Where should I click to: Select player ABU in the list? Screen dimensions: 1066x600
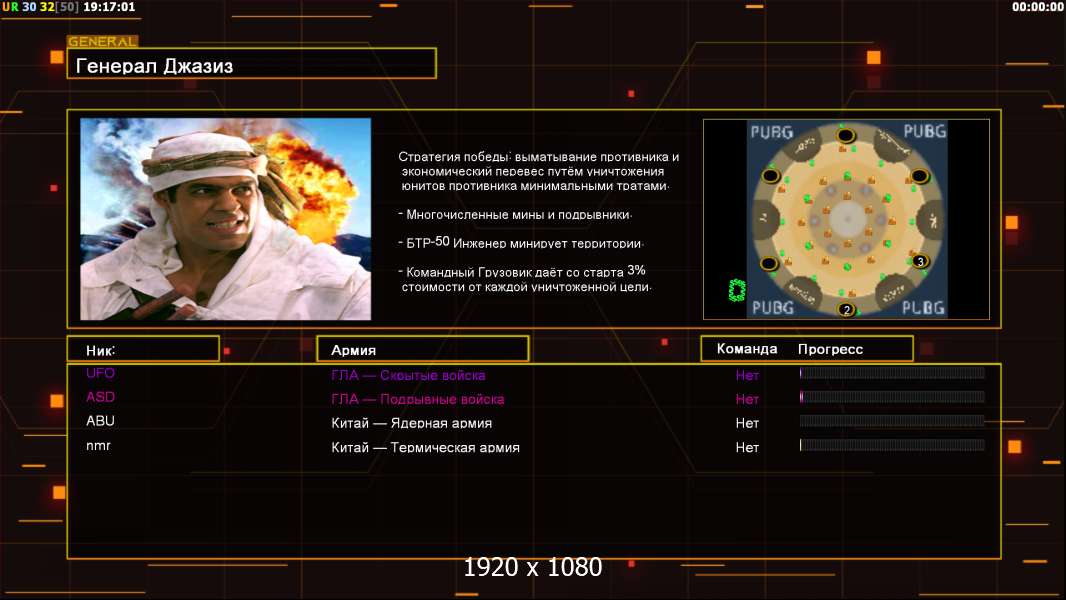pos(100,421)
